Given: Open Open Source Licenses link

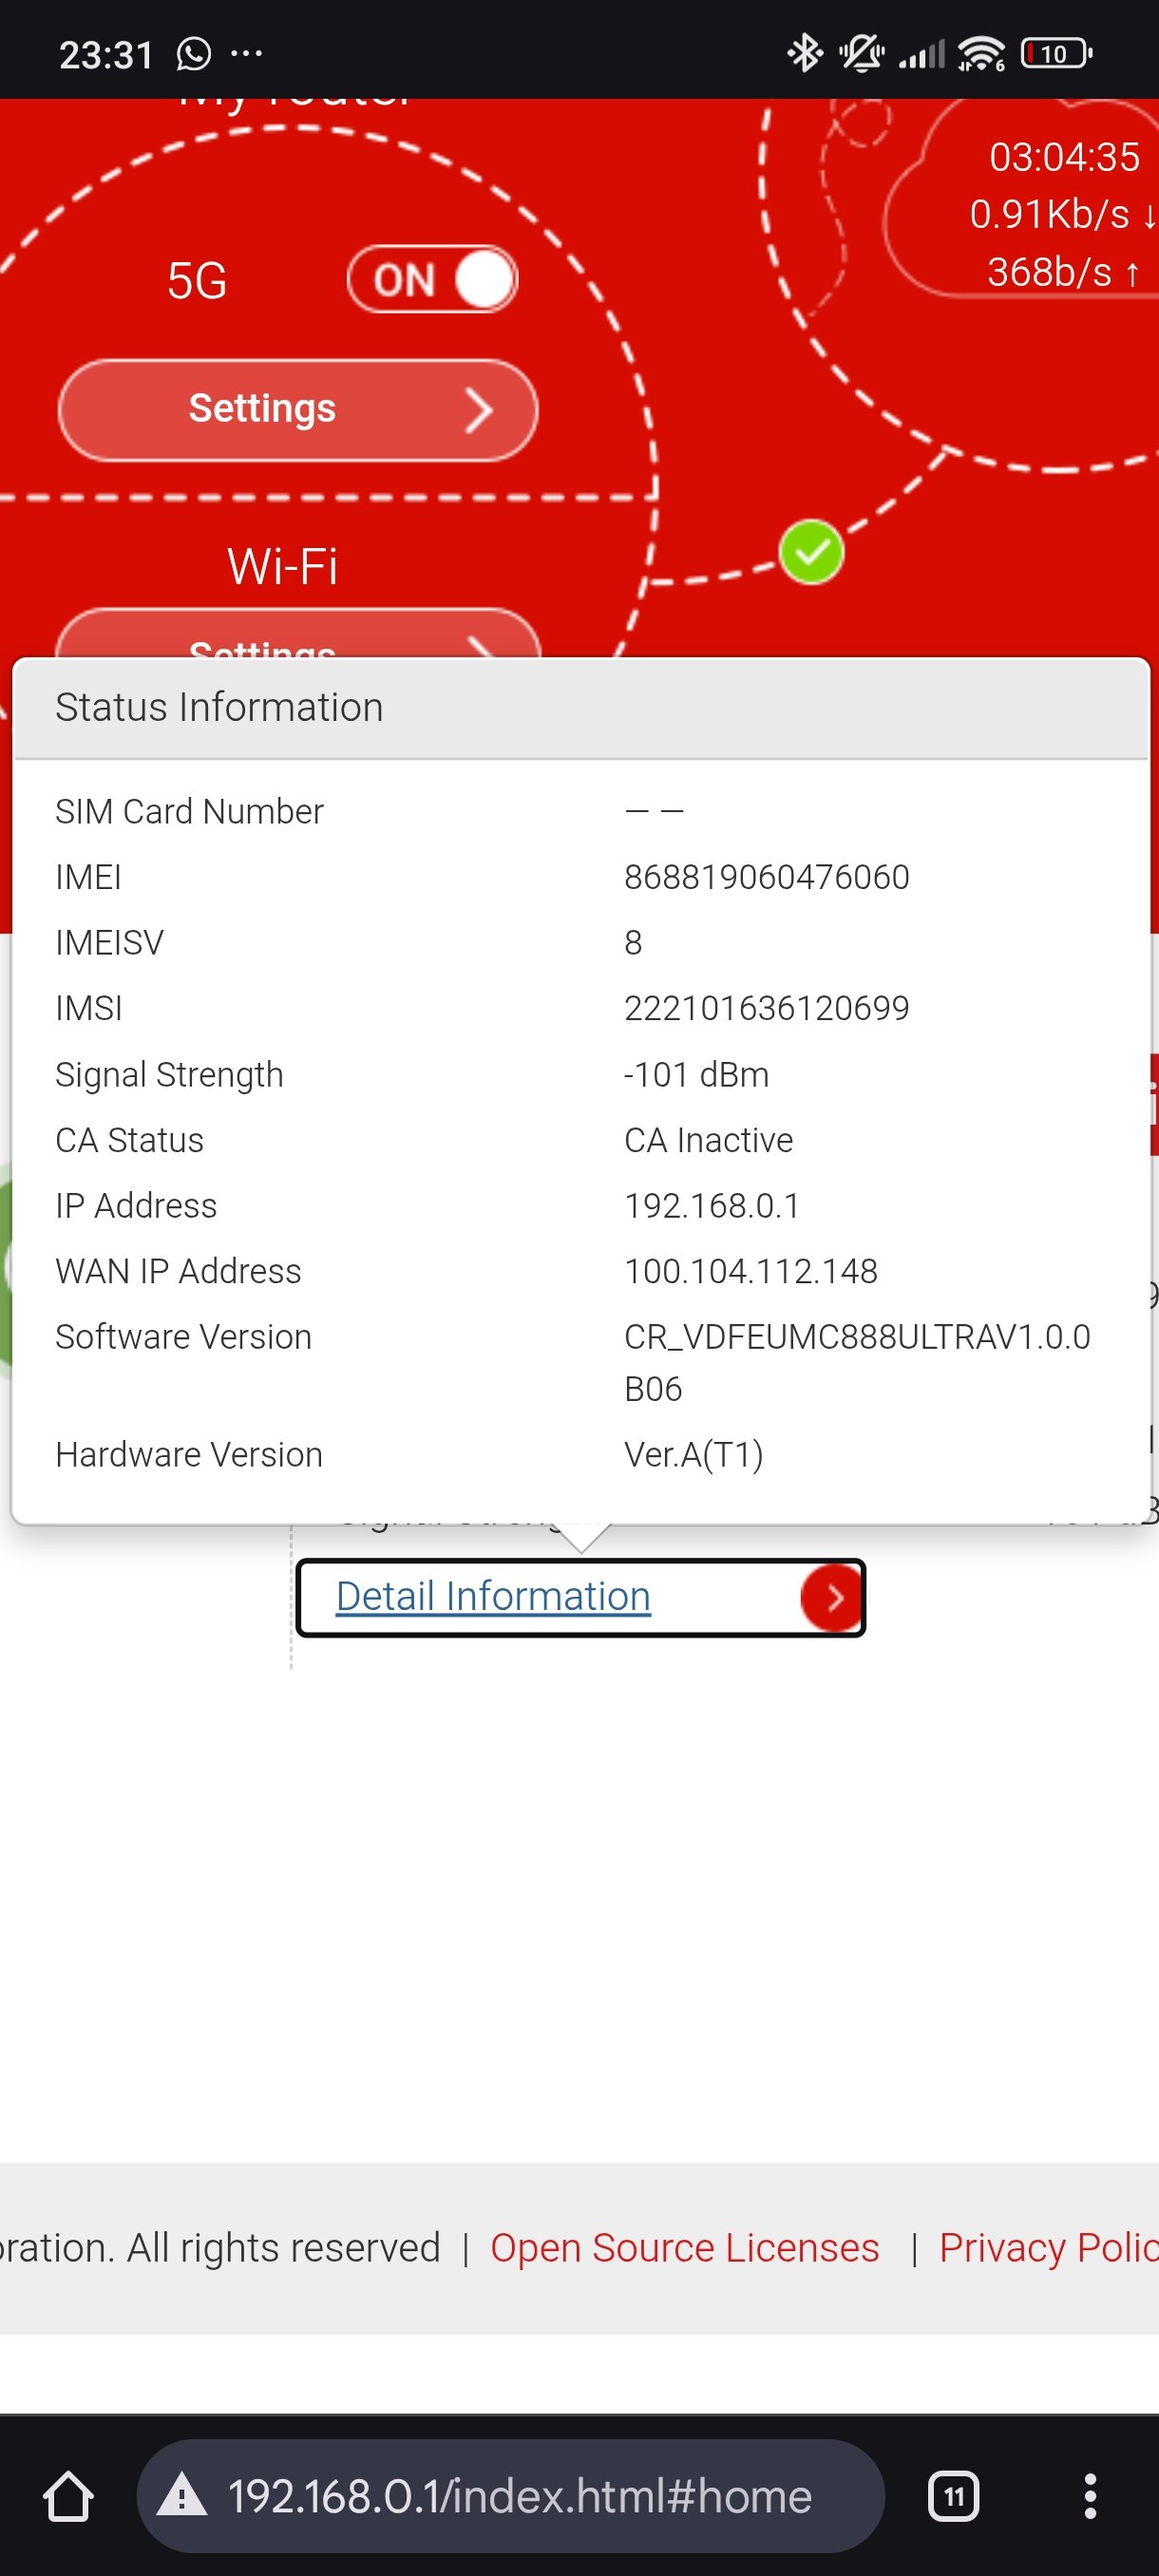Looking at the screenshot, I should pos(684,2247).
